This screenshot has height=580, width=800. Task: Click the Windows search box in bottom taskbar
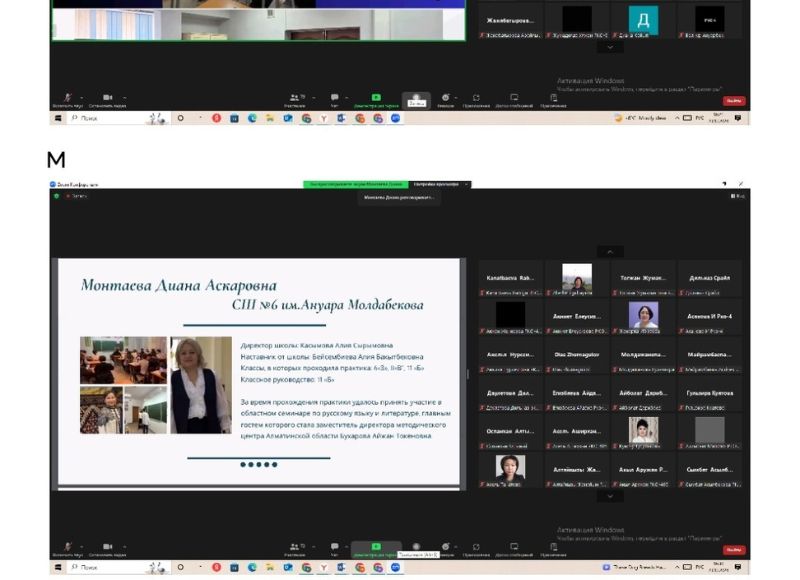[105, 567]
